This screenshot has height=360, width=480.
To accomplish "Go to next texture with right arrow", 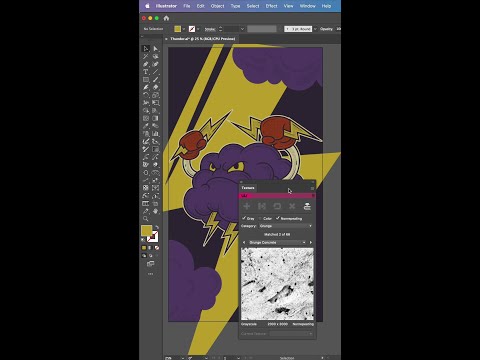I will (311, 242).
